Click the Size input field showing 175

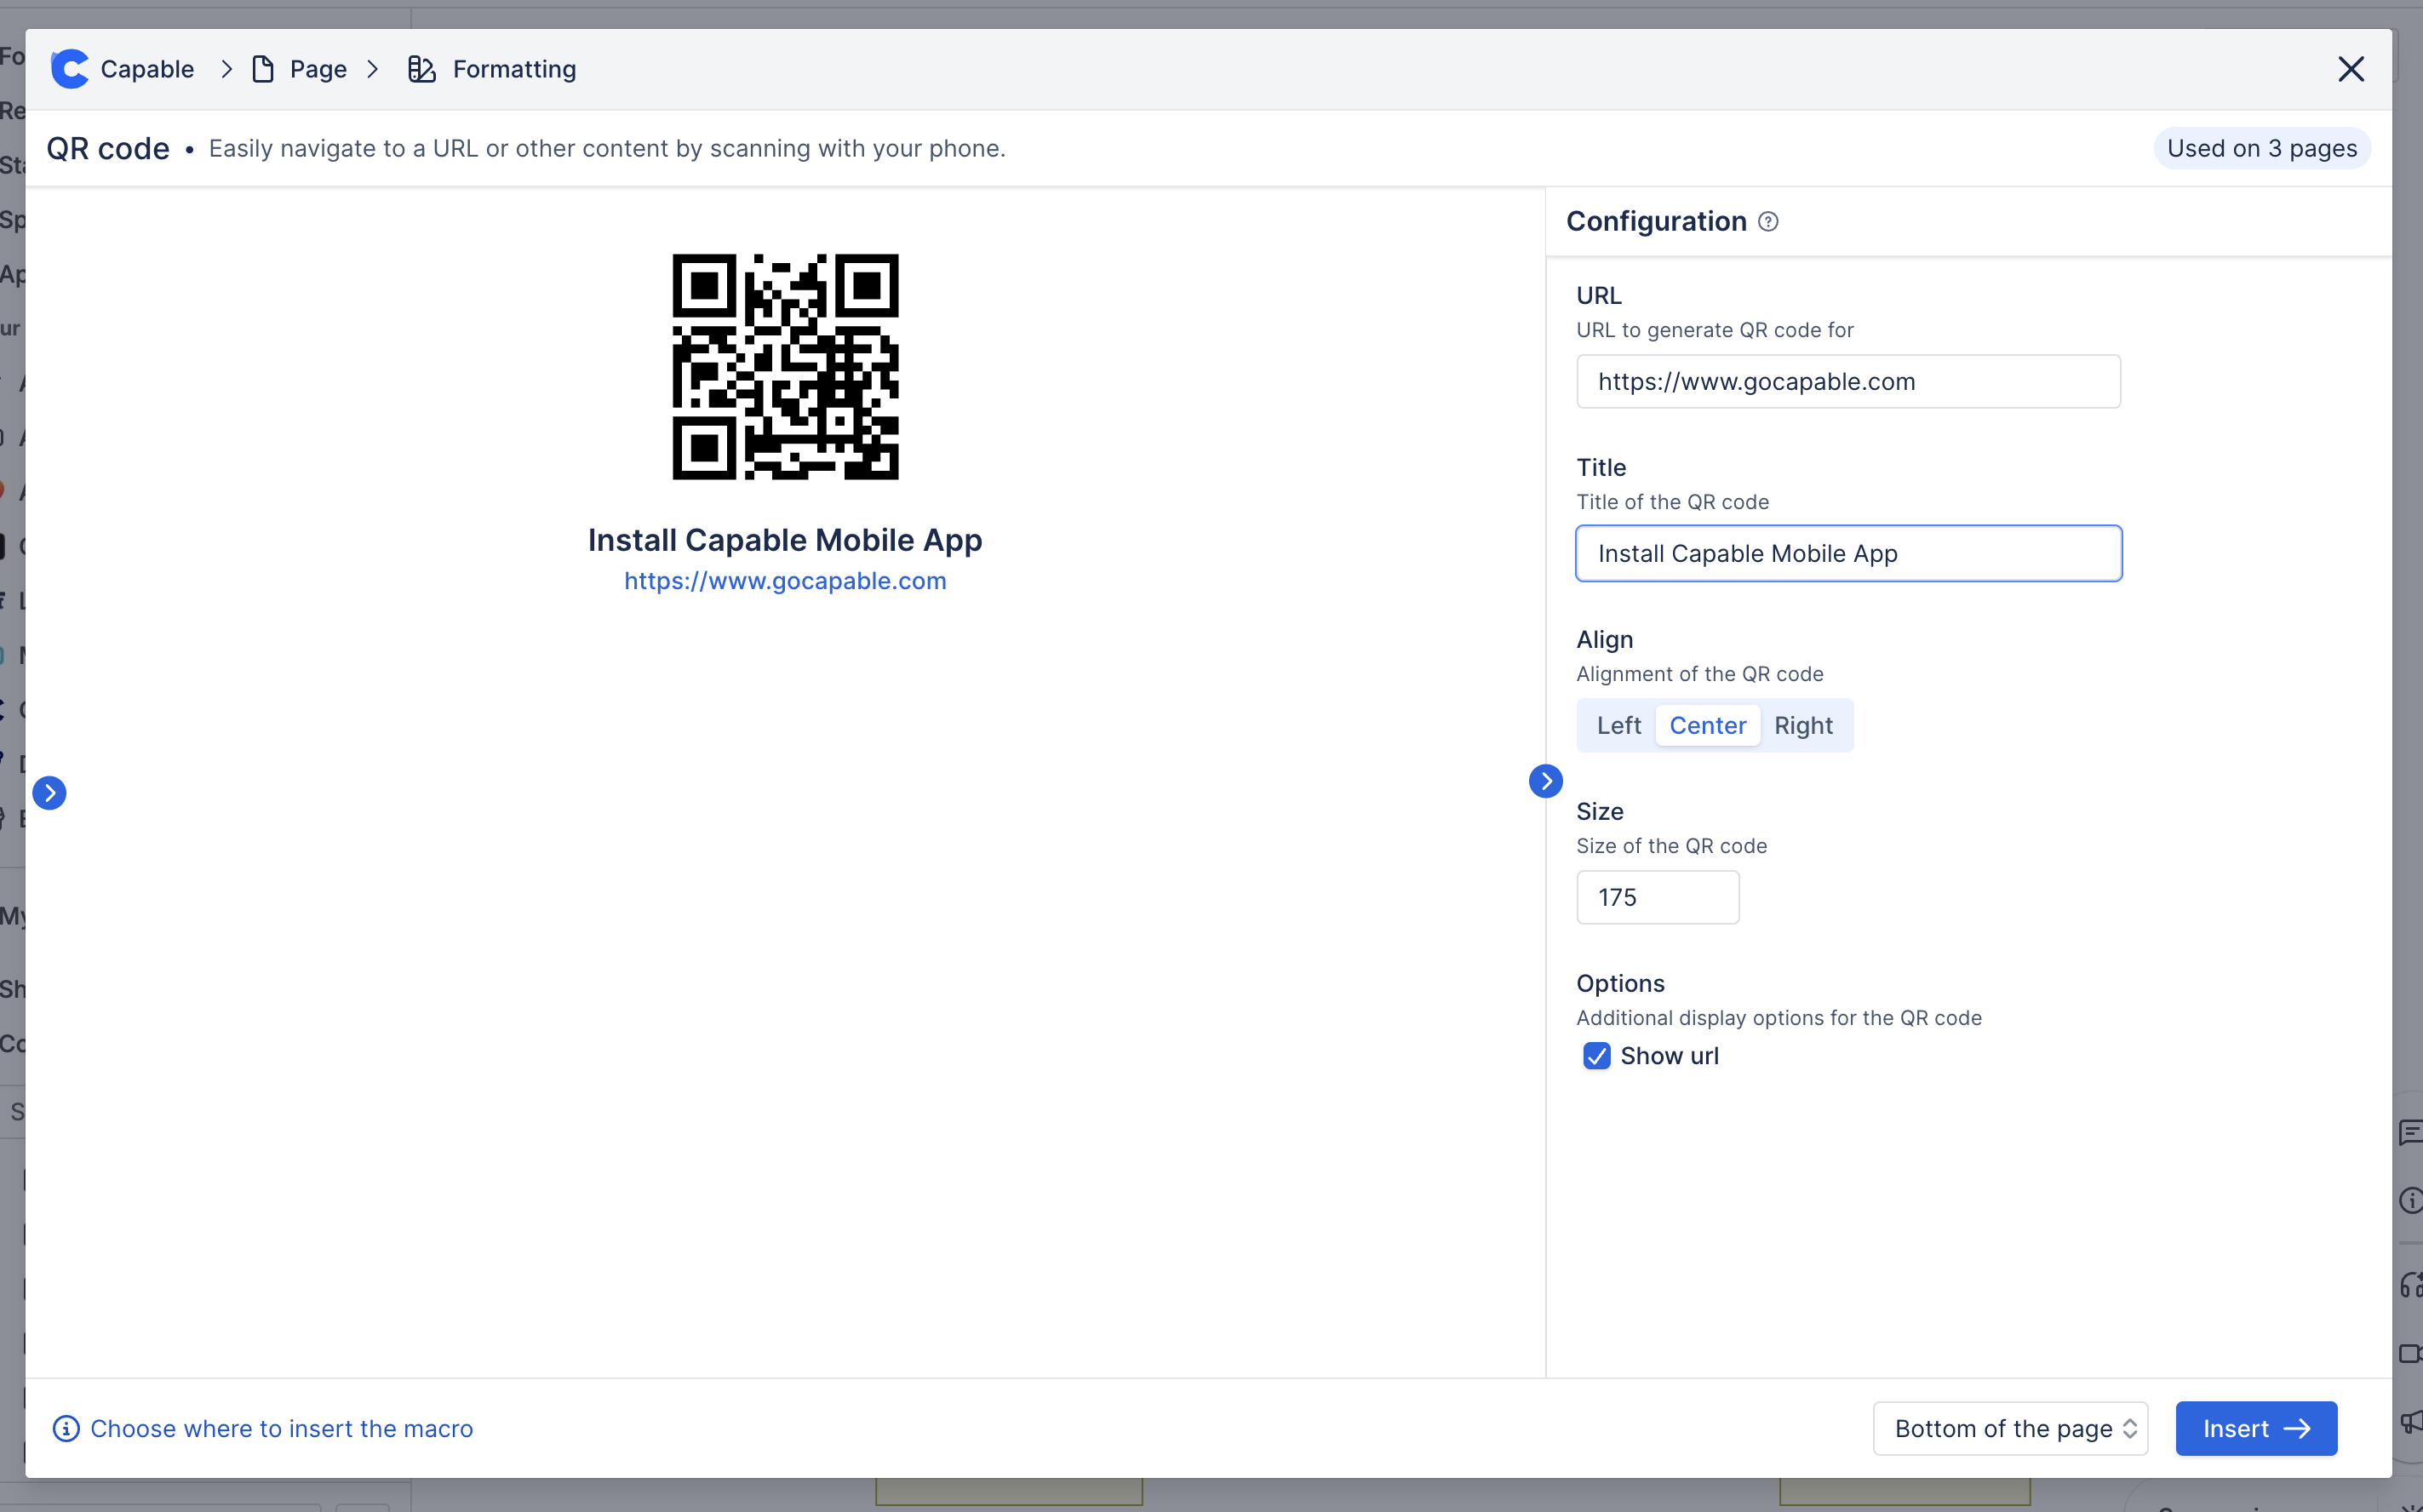(x=1657, y=897)
